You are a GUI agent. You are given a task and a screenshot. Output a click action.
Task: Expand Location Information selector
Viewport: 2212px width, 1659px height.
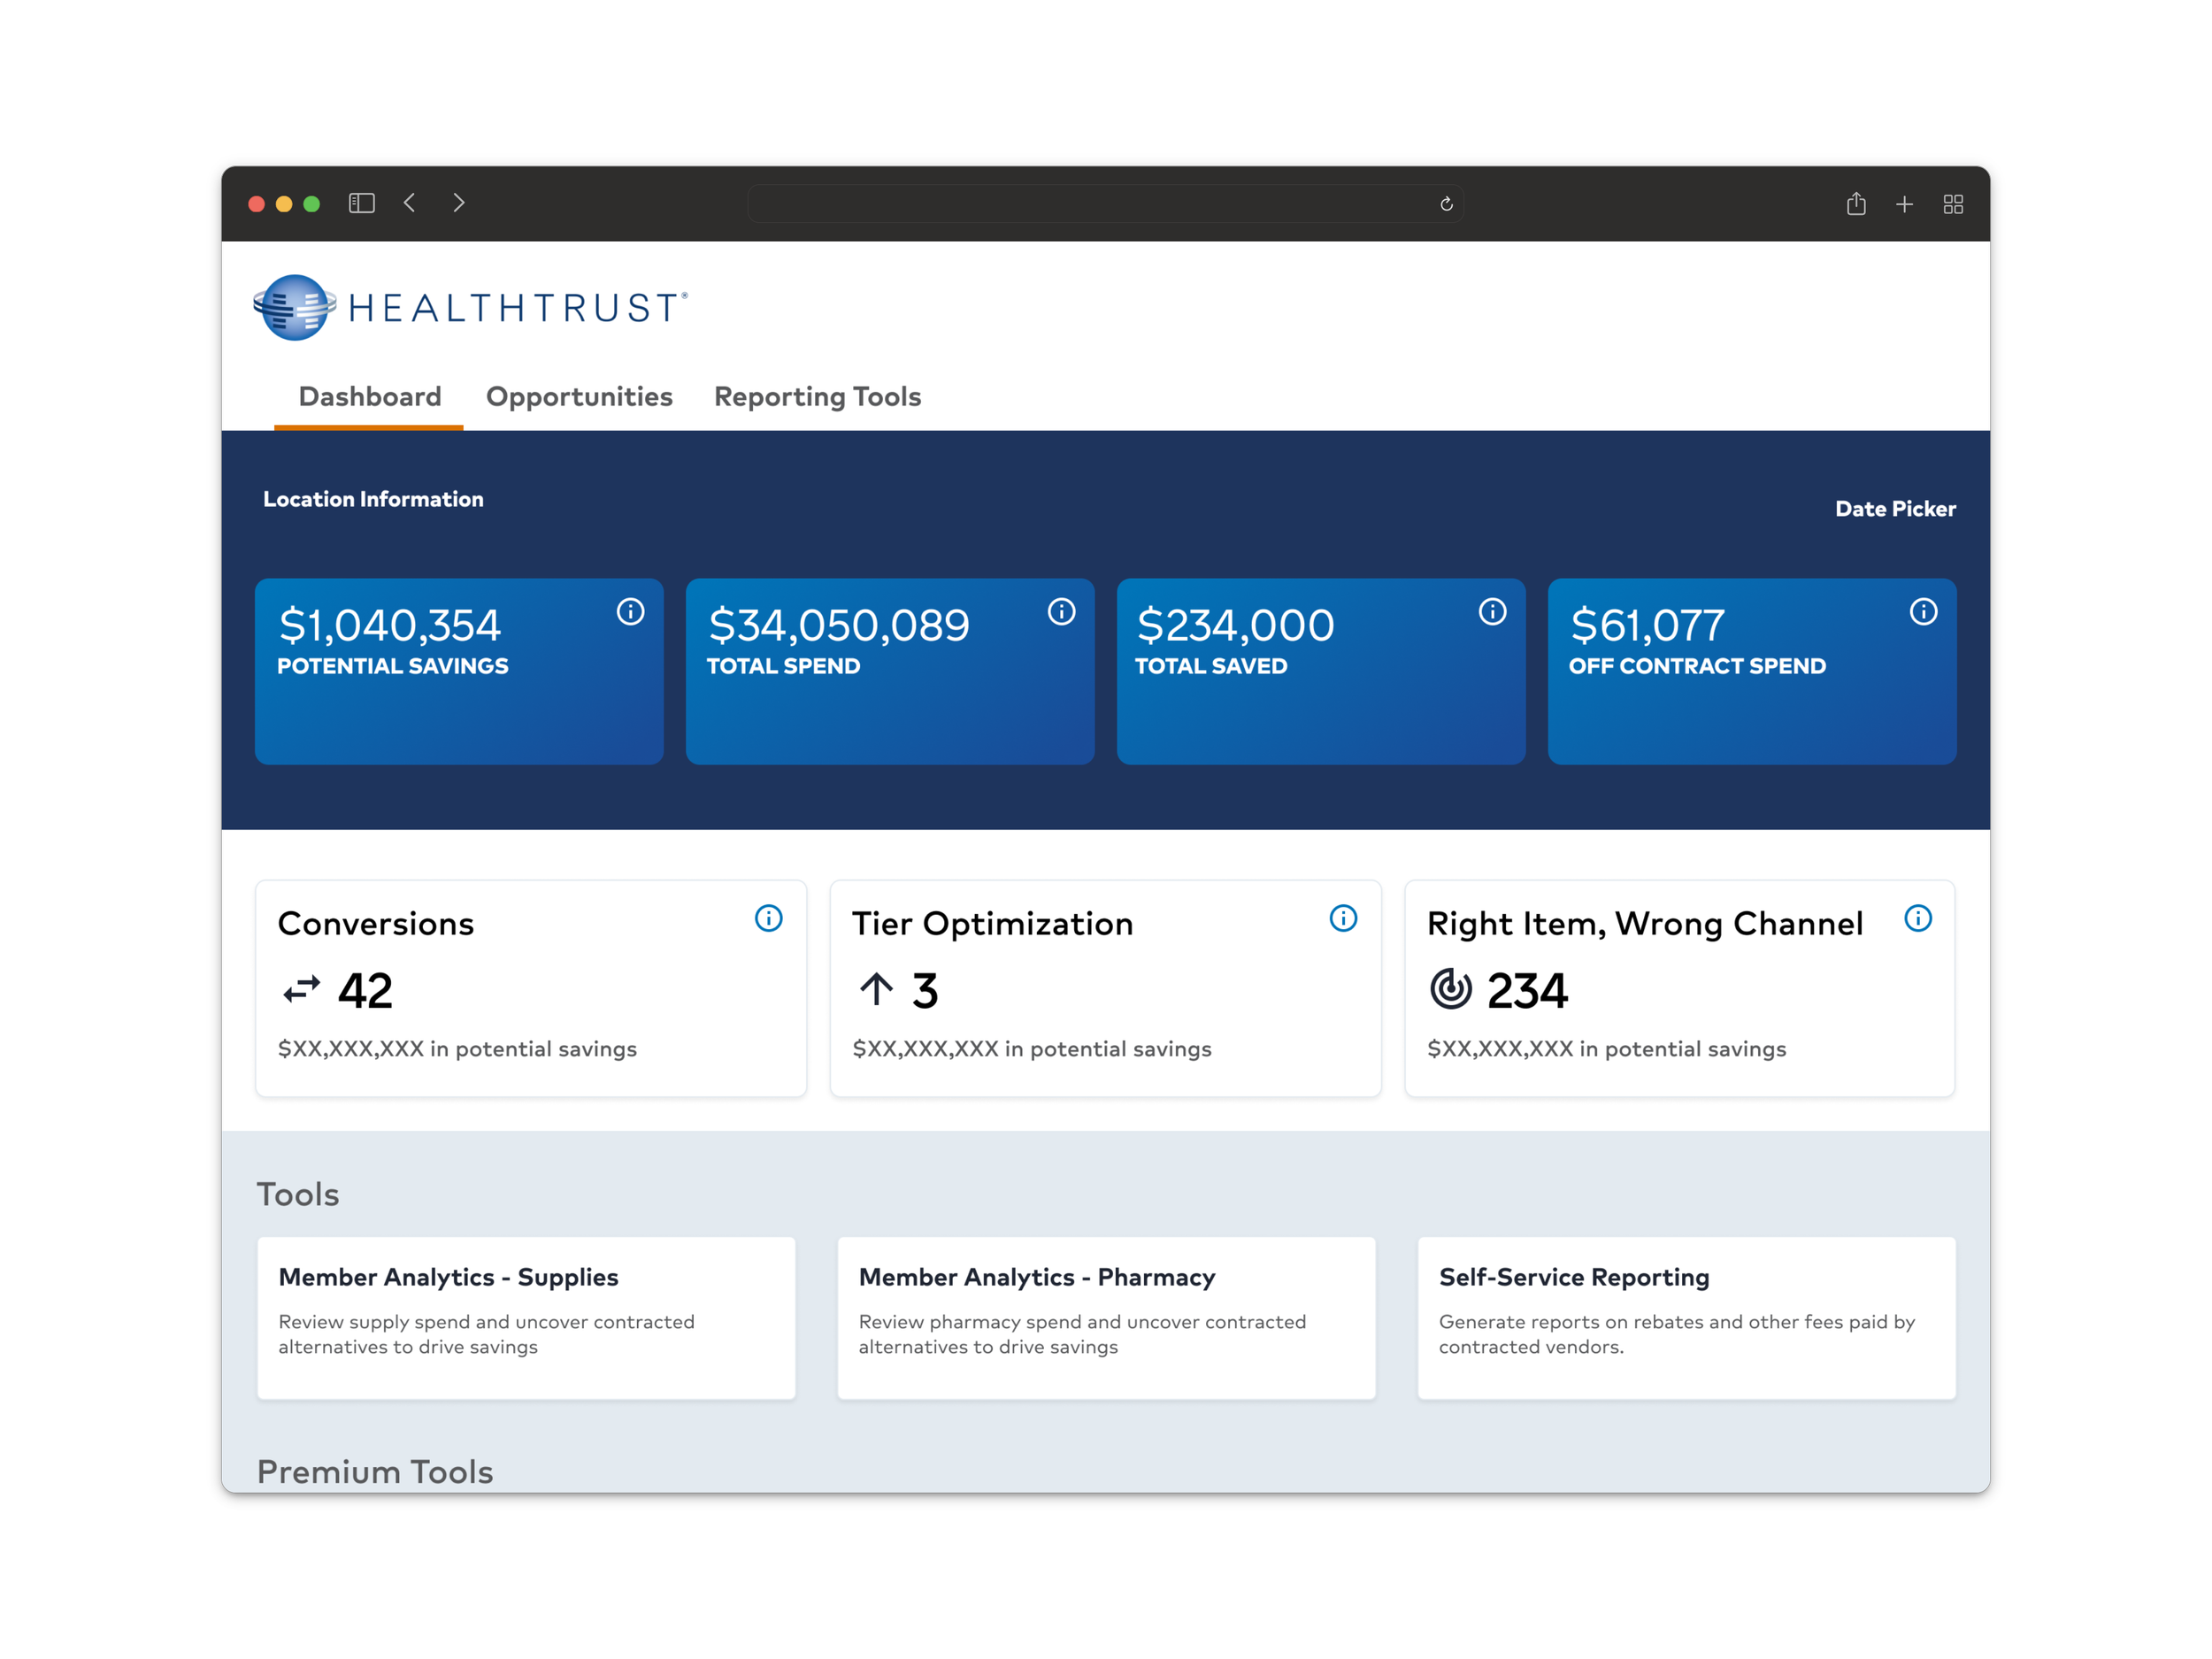point(373,499)
